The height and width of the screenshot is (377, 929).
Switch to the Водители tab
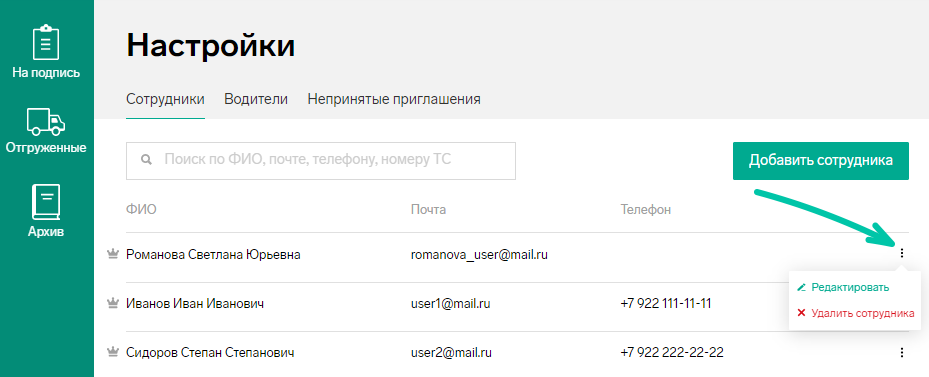[x=256, y=99]
